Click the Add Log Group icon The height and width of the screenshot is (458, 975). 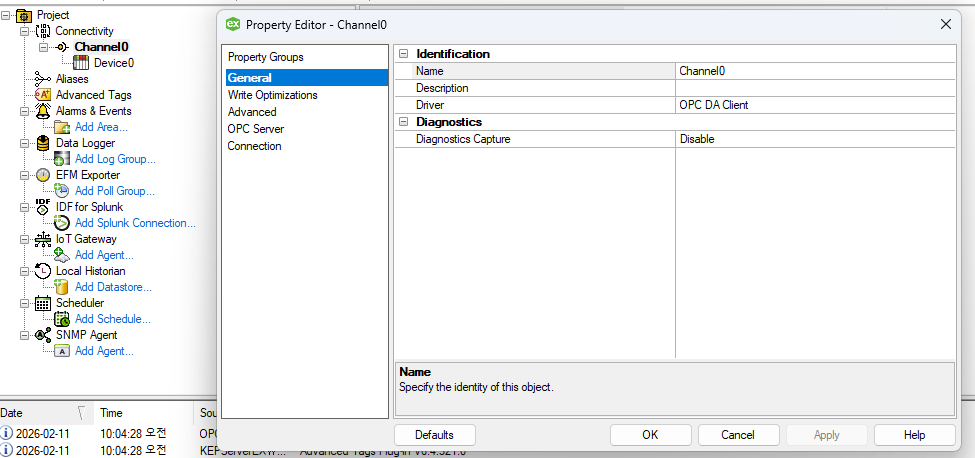point(62,159)
